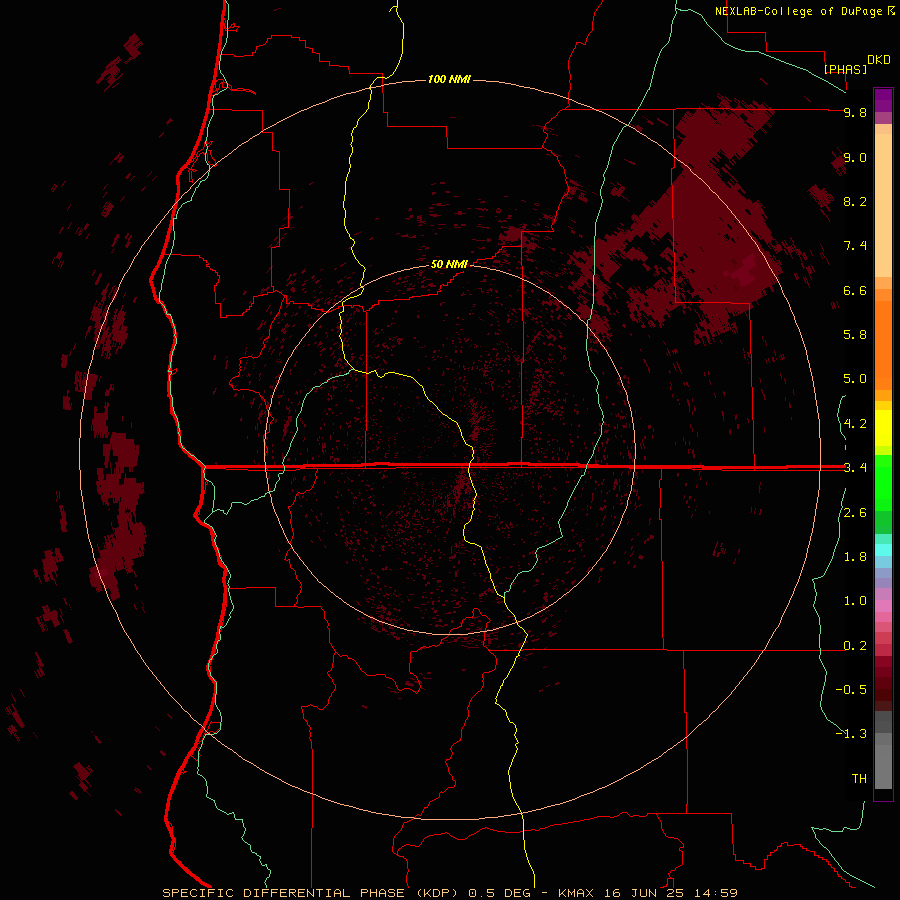Click the 6.6 scale value
The height and width of the screenshot is (900, 900).
click(855, 290)
